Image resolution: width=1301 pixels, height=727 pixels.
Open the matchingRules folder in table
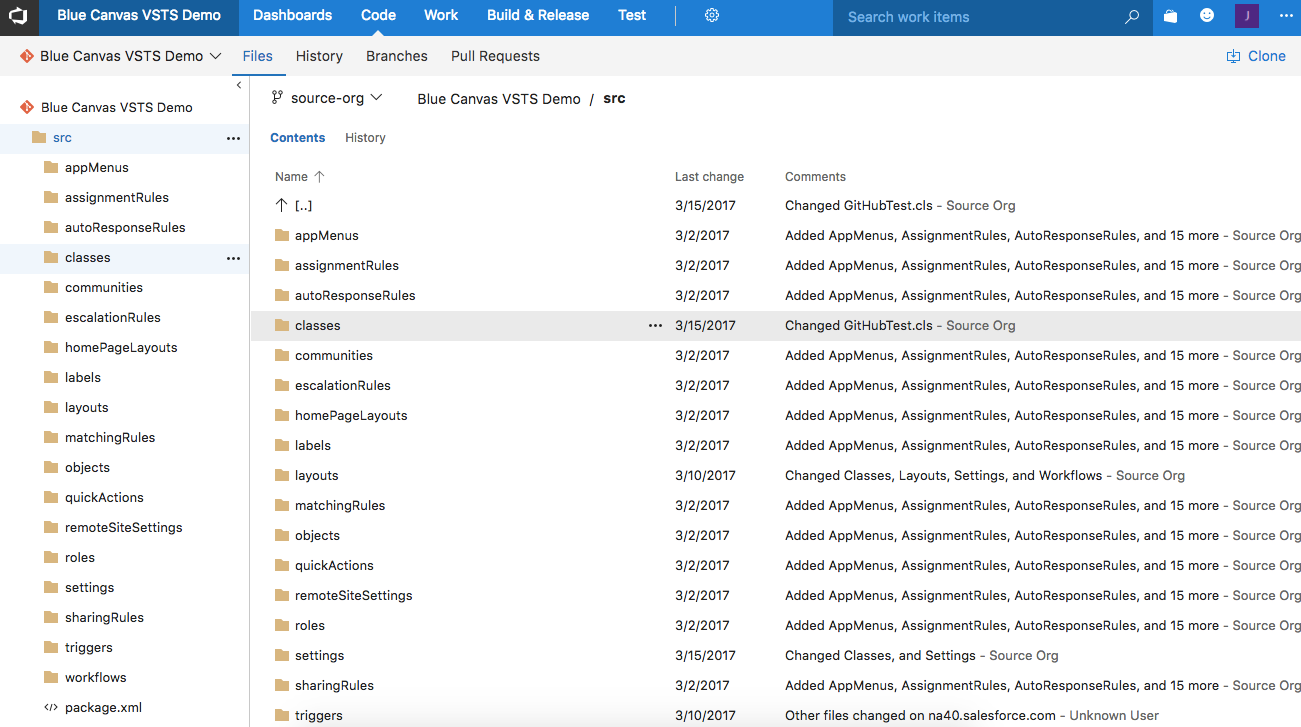[340, 506]
